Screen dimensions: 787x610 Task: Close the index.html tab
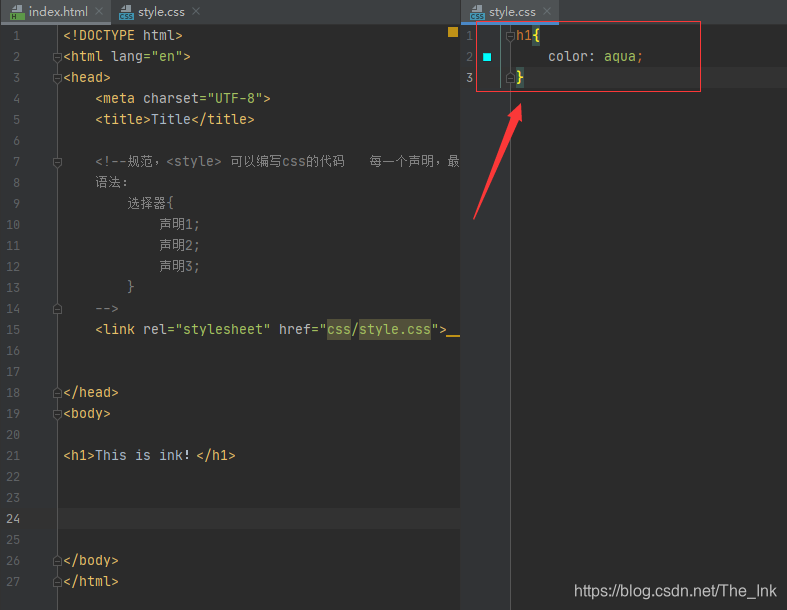coord(99,11)
